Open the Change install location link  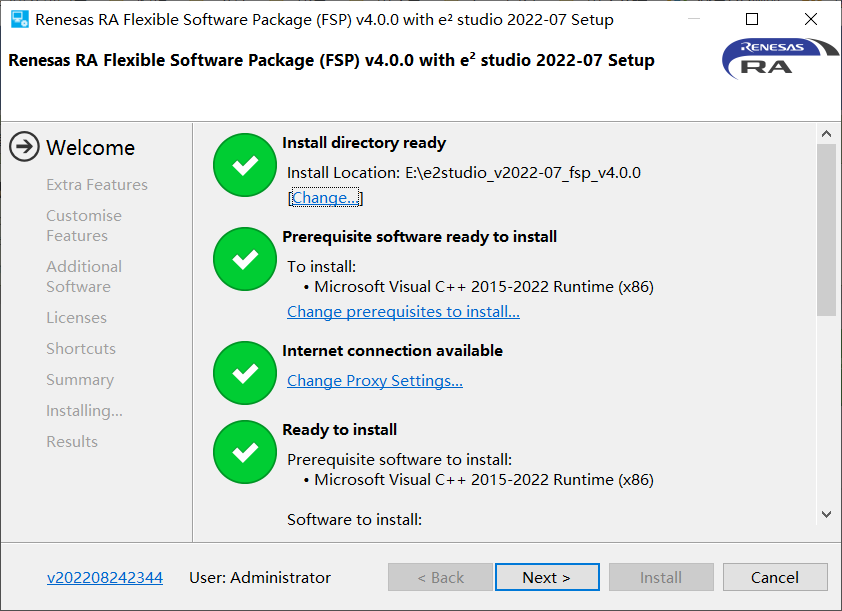coord(325,198)
